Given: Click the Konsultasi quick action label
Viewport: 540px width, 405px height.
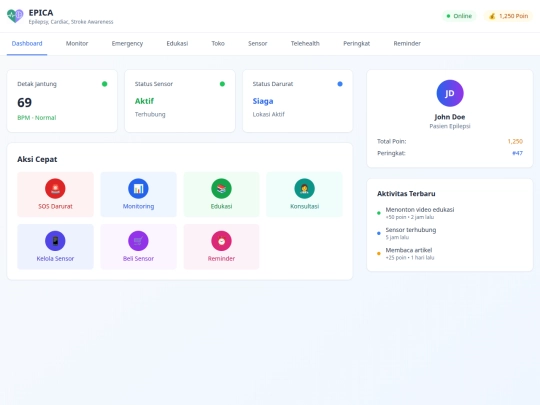Looking at the screenshot, I should [x=304, y=206].
